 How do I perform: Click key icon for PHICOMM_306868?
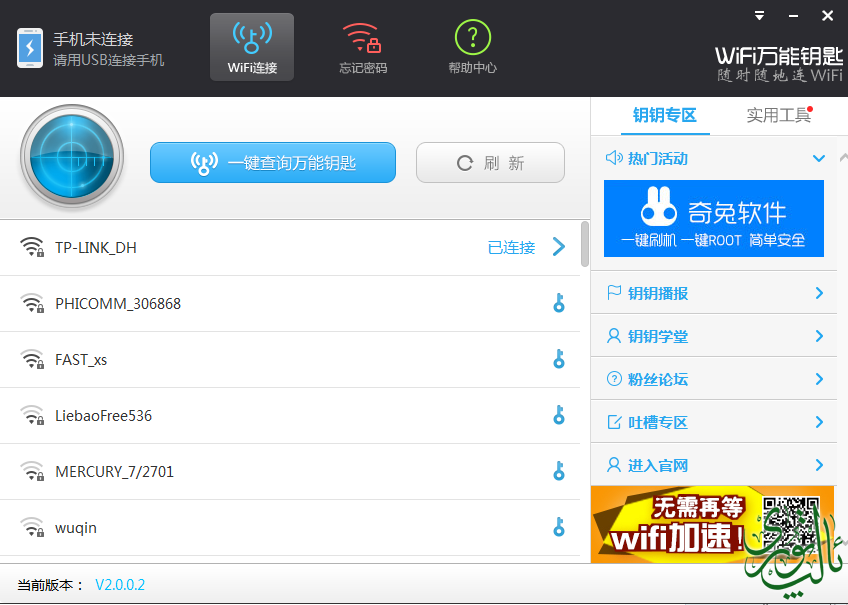pyautogui.click(x=559, y=303)
